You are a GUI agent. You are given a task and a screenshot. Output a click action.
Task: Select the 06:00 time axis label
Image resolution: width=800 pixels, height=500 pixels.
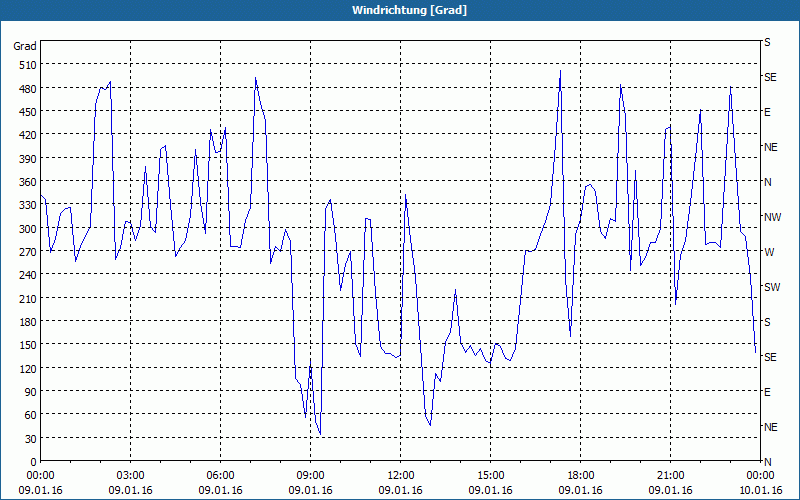pyautogui.click(x=220, y=476)
